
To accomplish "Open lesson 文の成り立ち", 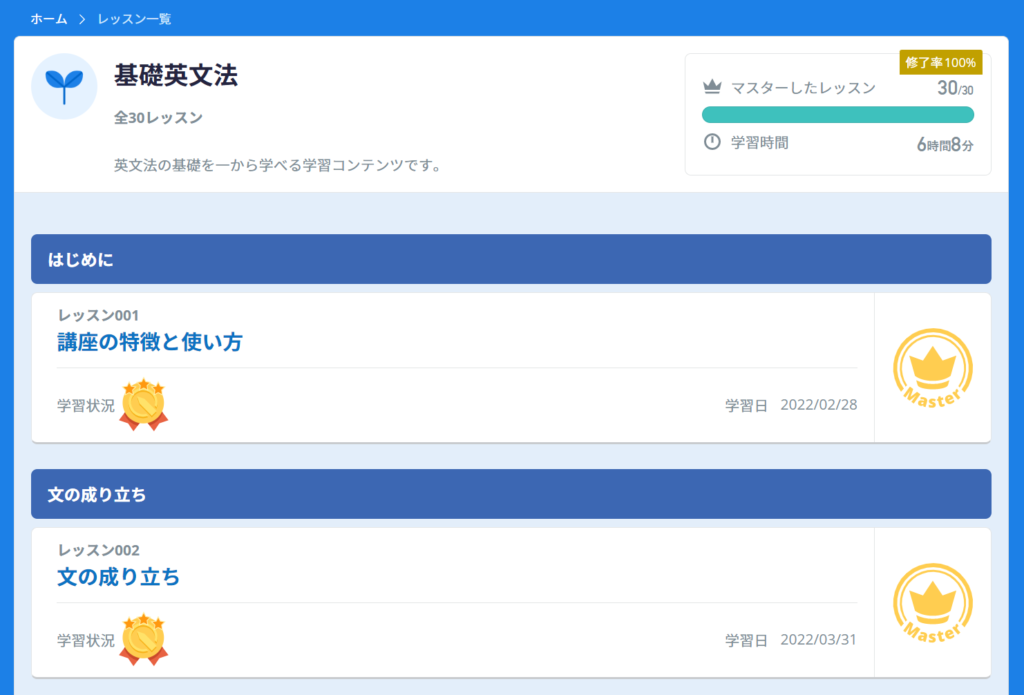I will (118, 577).
